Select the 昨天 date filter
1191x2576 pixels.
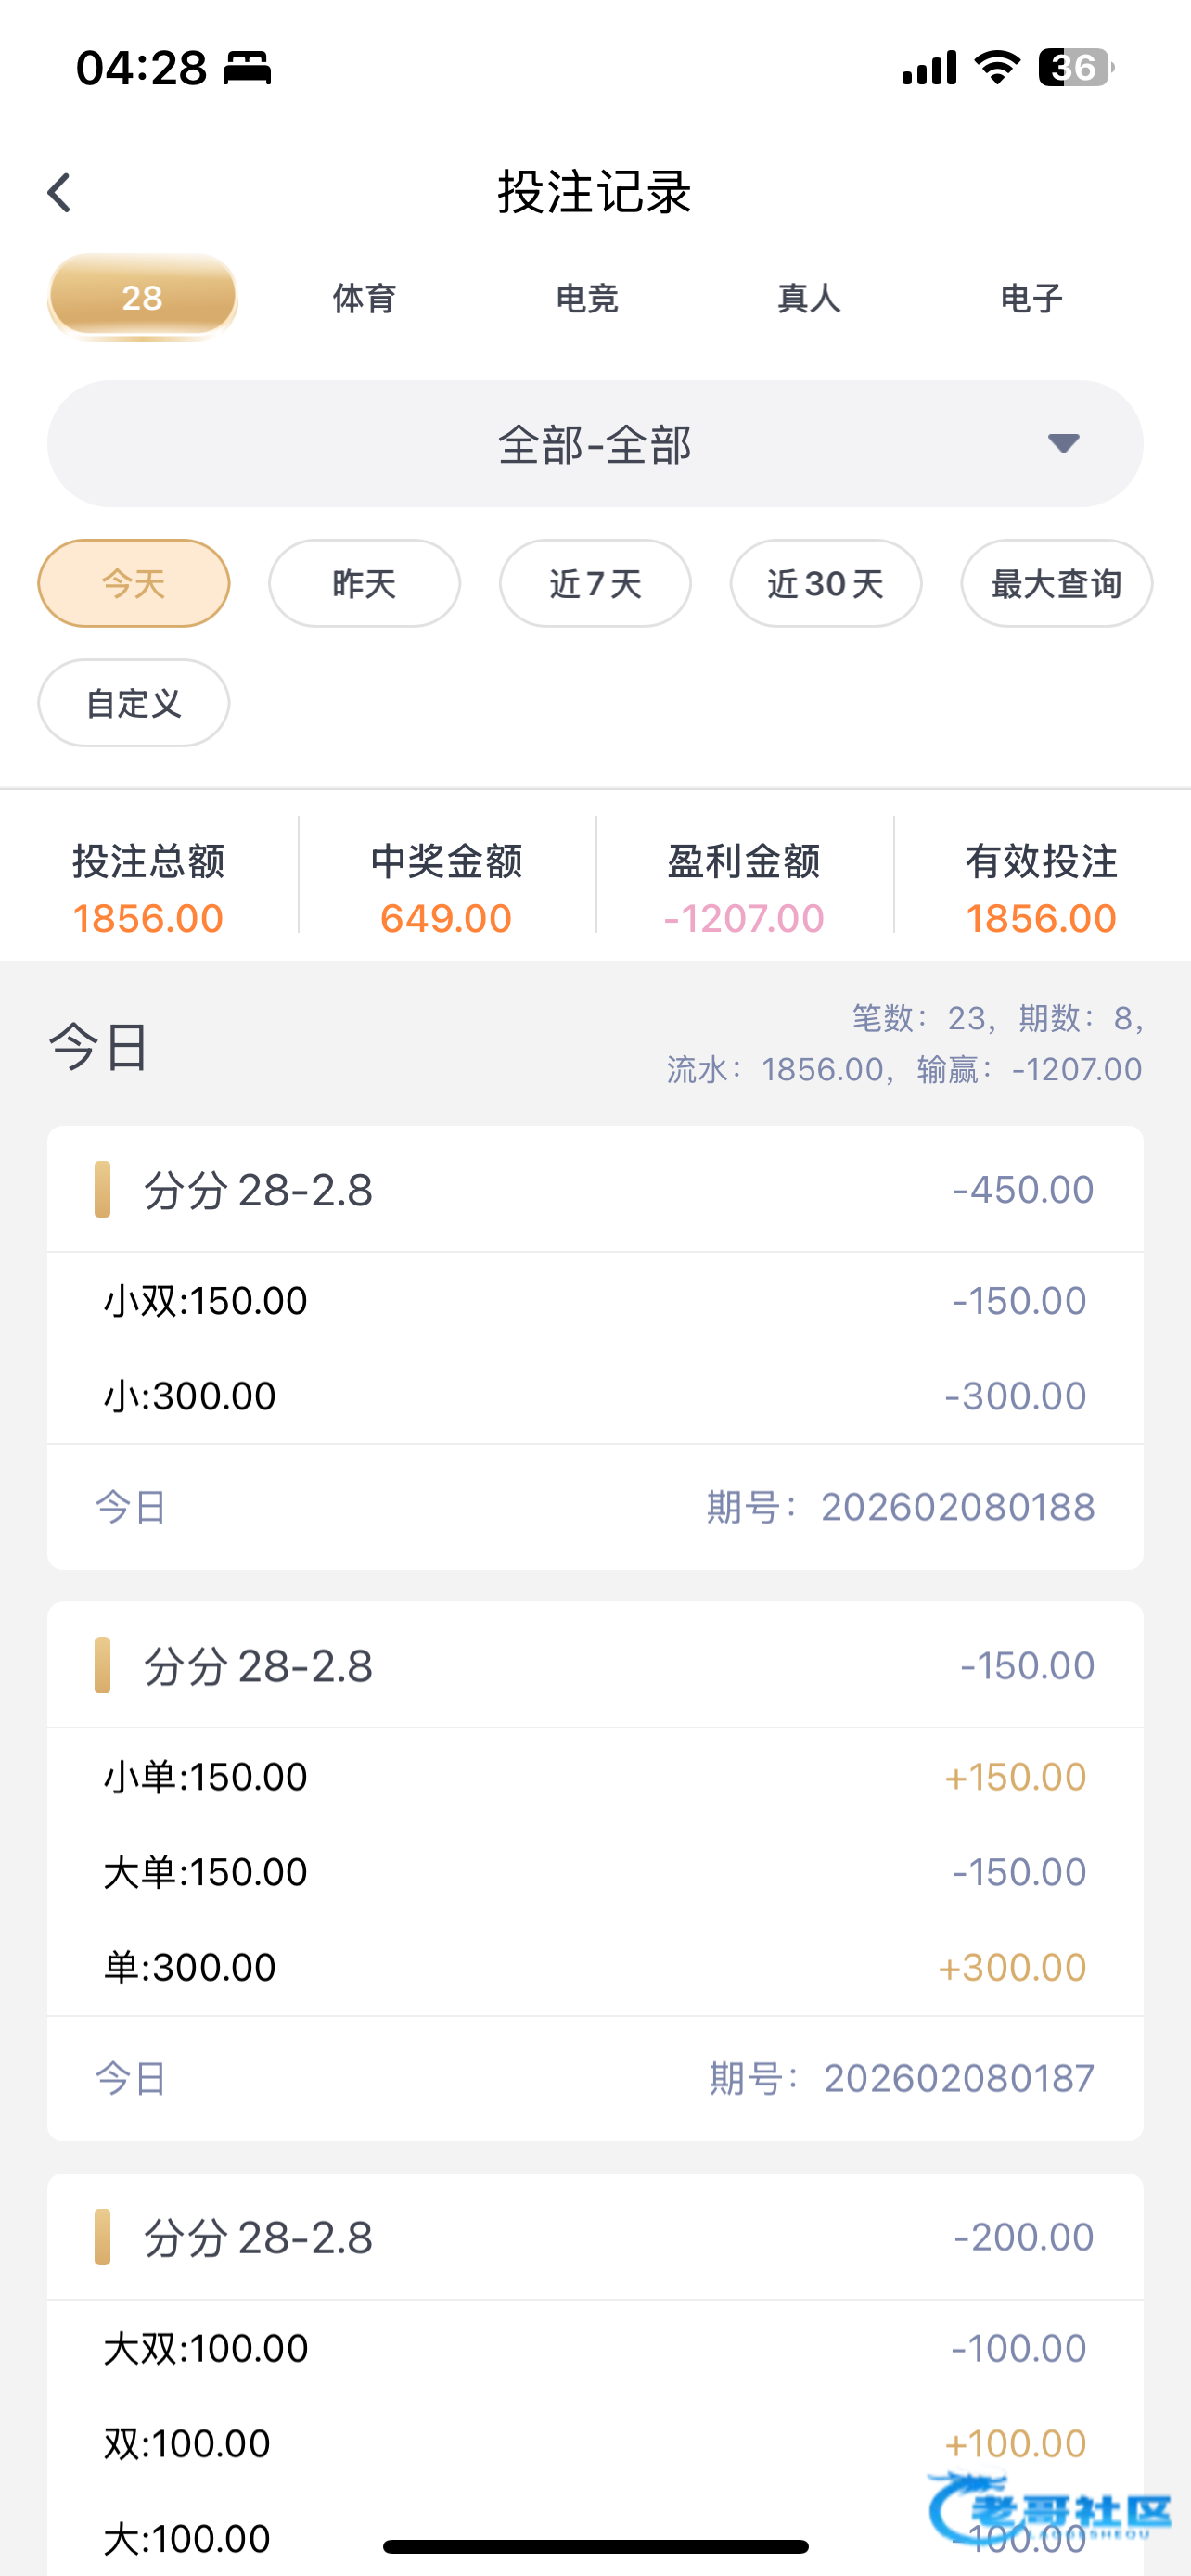[364, 584]
